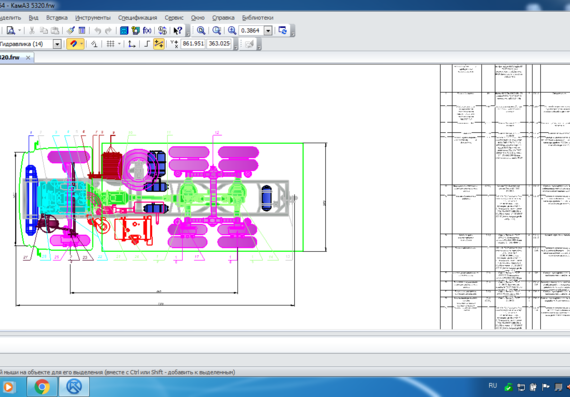Viewport: 570px width, 397px height.
Task: Open the local coordinate system tool
Action: 132,44
